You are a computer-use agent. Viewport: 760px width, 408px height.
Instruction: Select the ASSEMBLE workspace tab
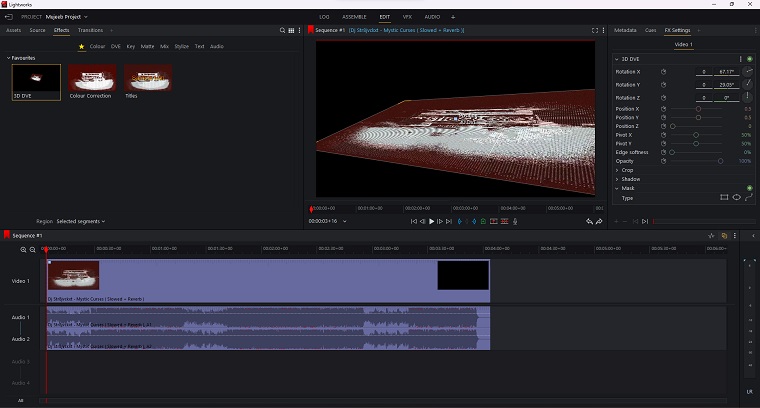354,17
